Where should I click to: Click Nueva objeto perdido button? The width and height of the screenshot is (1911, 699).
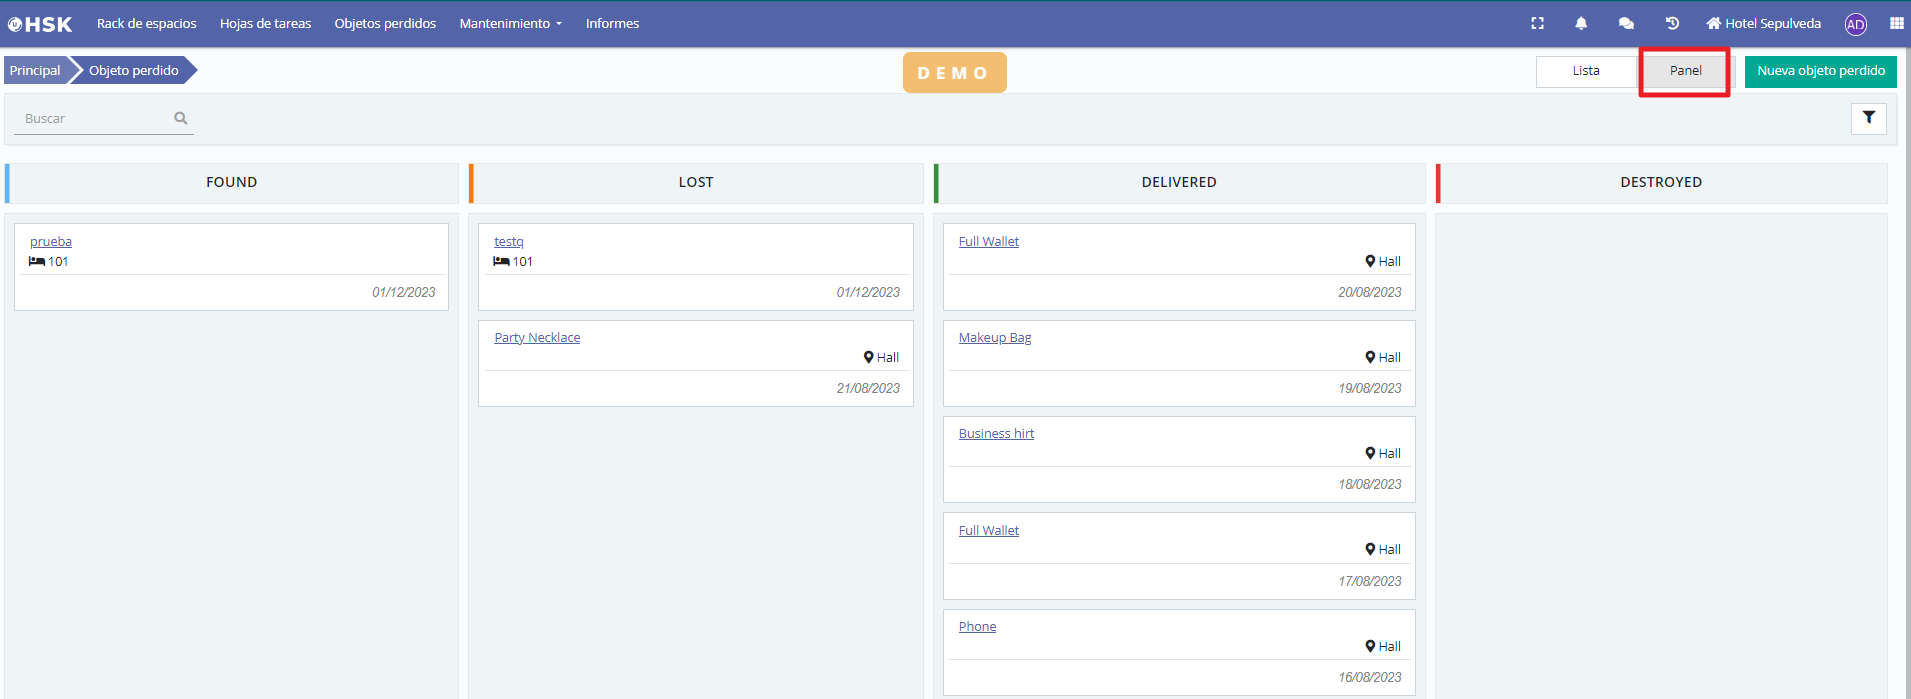(1820, 71)
